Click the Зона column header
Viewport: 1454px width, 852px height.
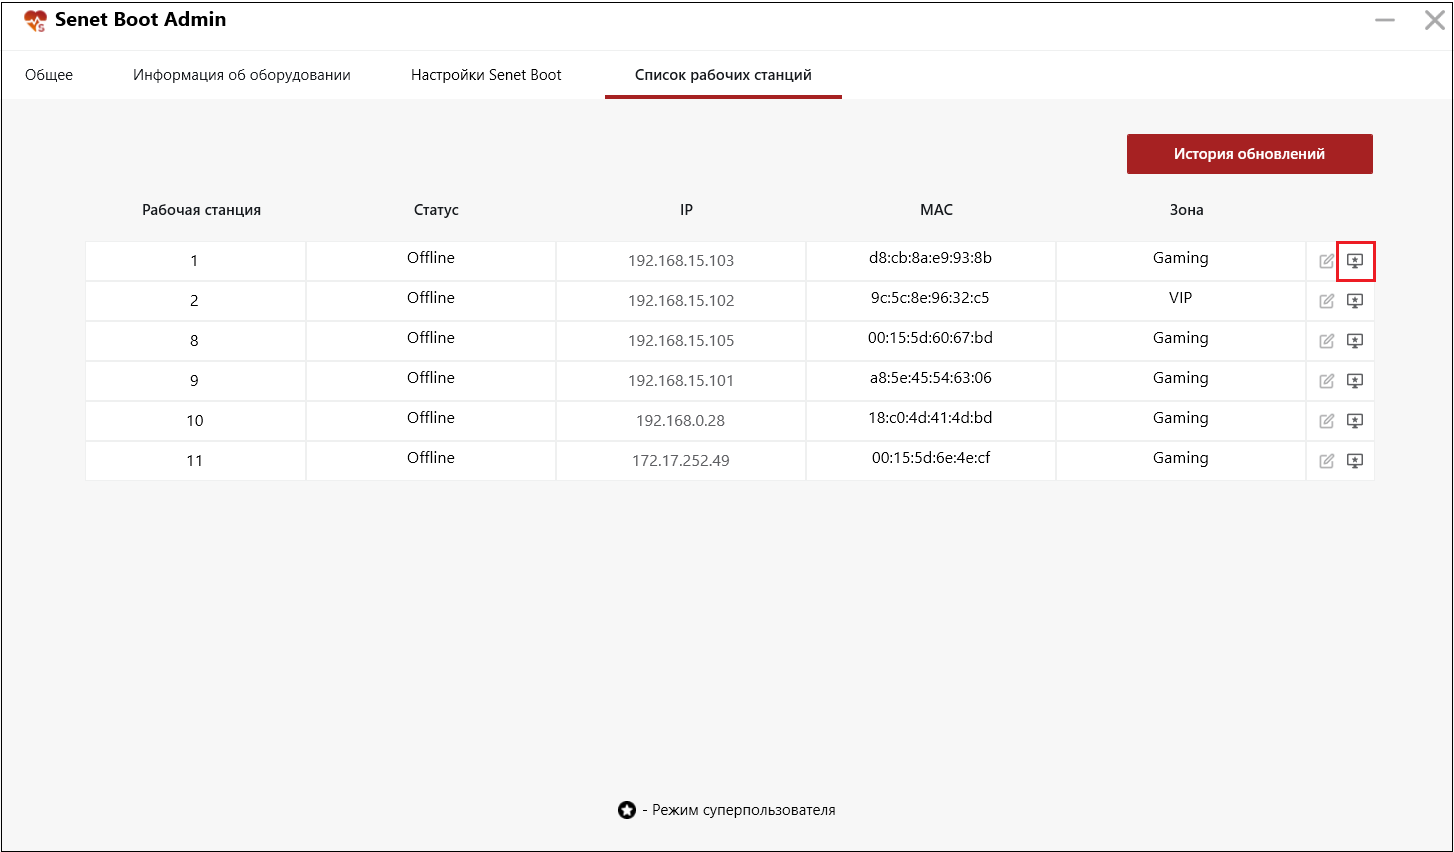1186,210
